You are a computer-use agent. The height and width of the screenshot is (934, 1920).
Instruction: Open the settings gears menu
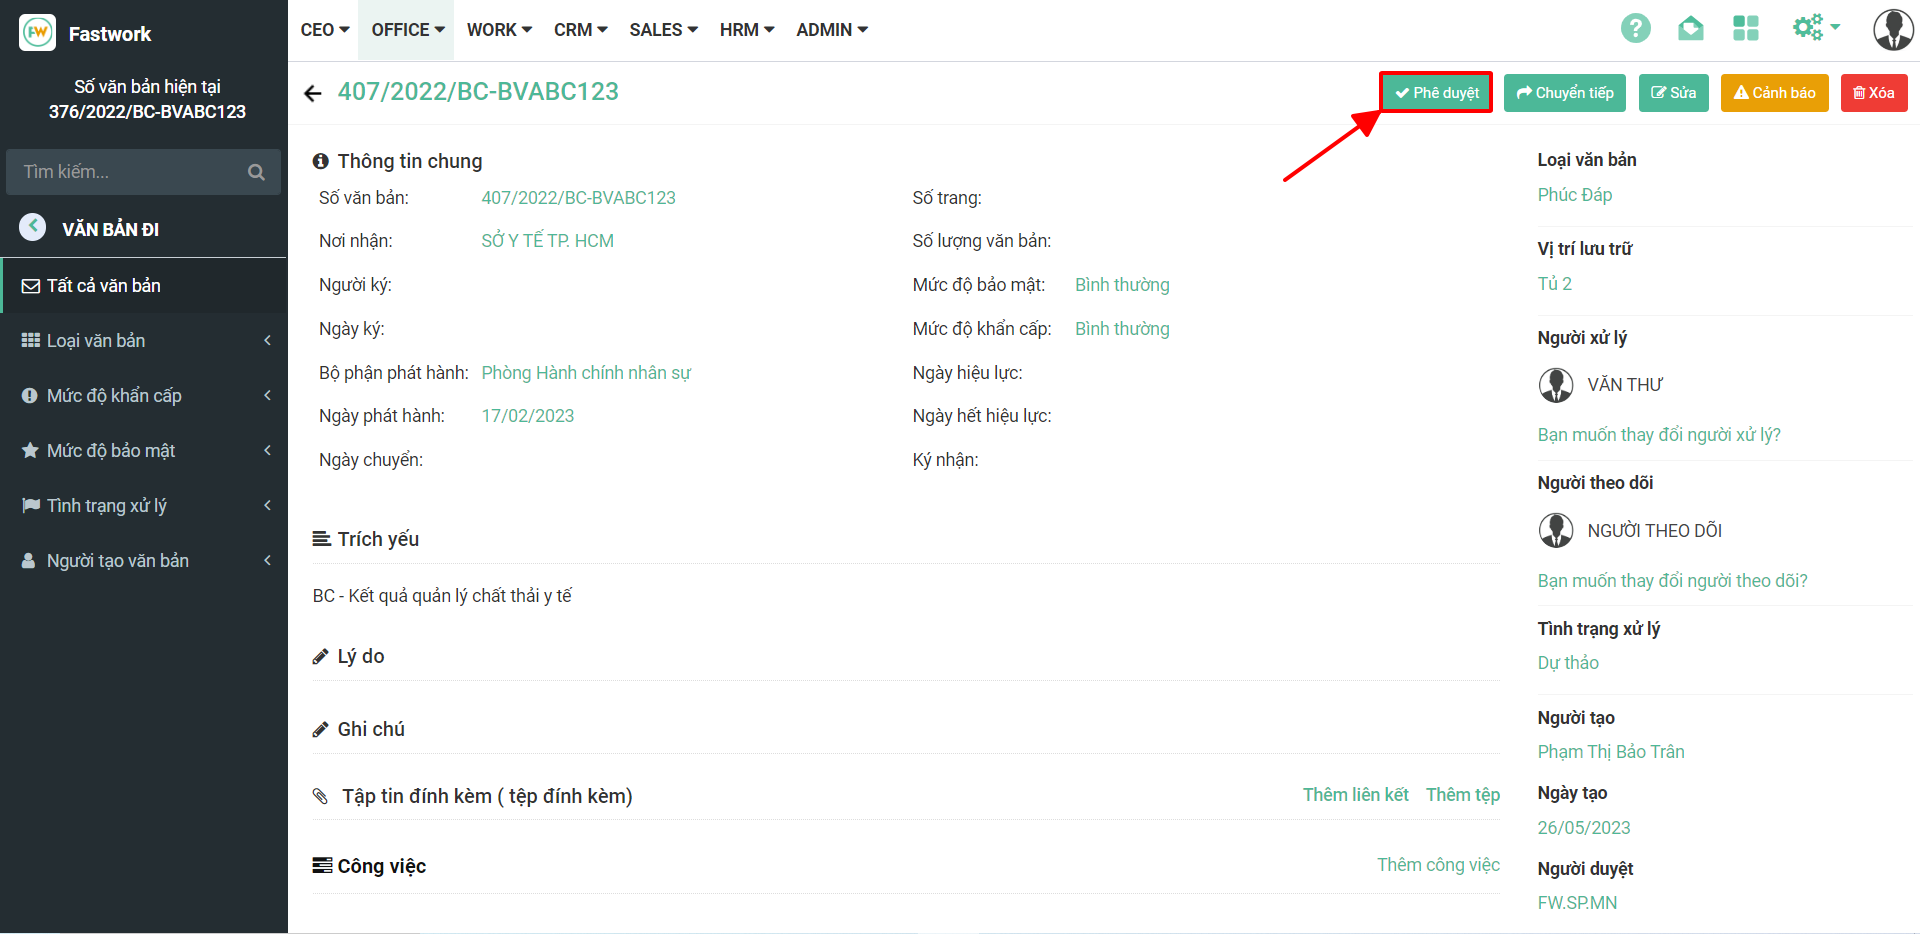(1814, 28)
